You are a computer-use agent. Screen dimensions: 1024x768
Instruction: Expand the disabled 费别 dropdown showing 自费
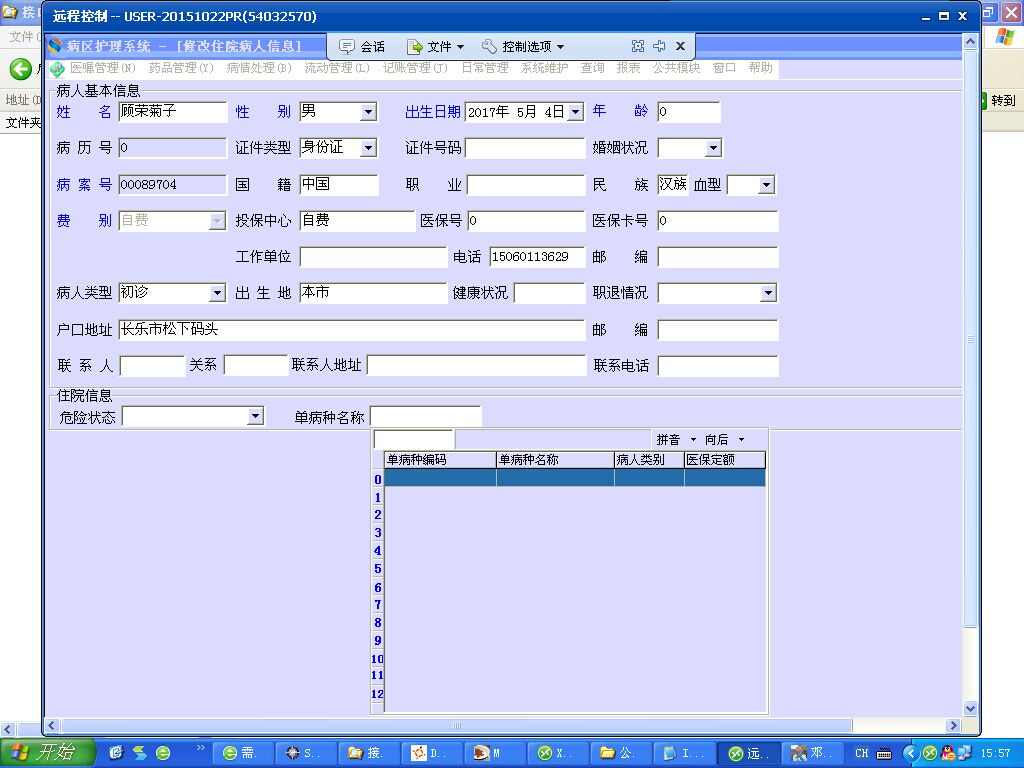[217, 221]
